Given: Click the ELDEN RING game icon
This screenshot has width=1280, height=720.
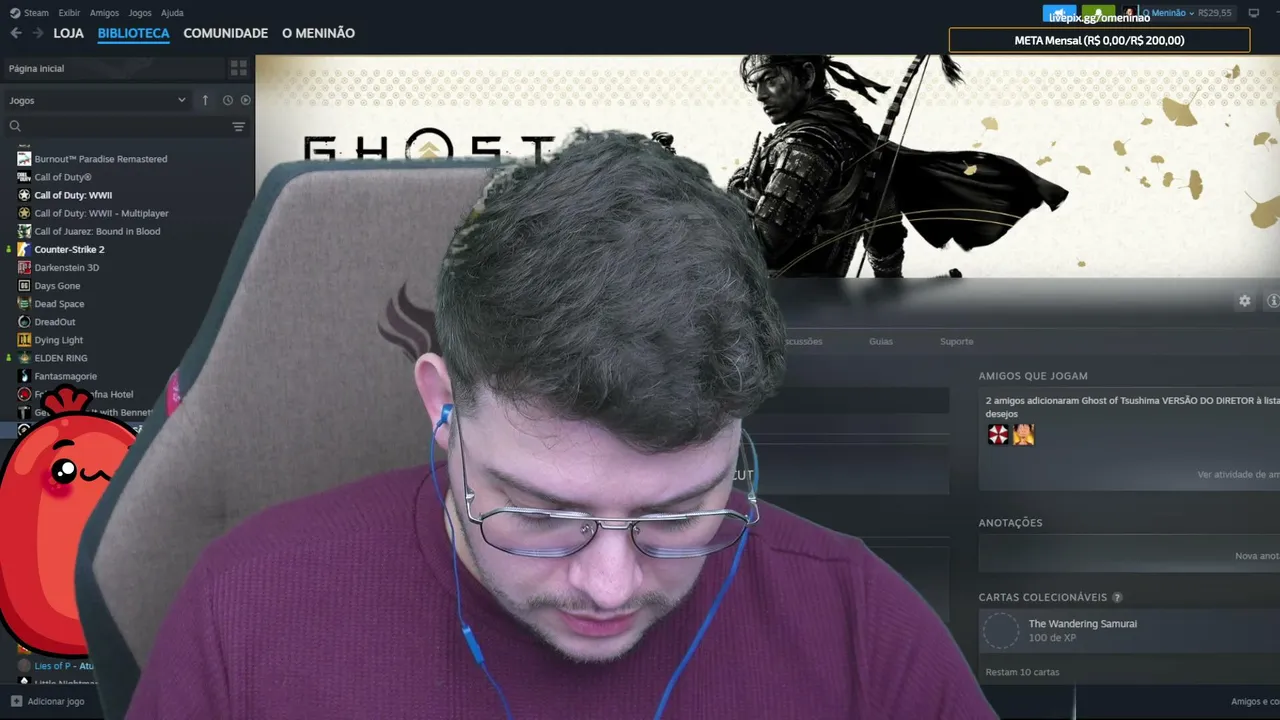Looking at the screenshot, I should click(x=24, y=358).
